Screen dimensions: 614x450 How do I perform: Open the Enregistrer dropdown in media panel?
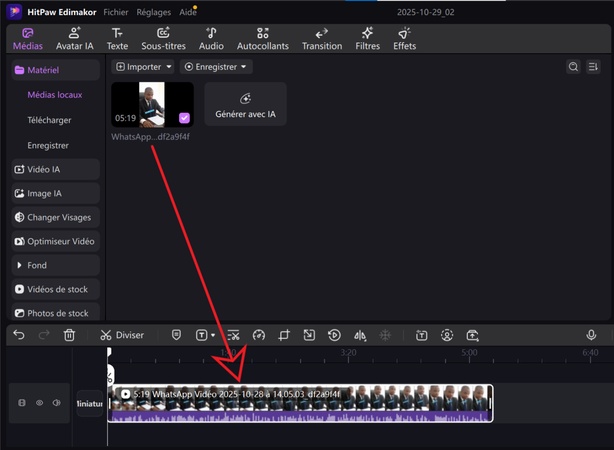(x=217, y=67)
